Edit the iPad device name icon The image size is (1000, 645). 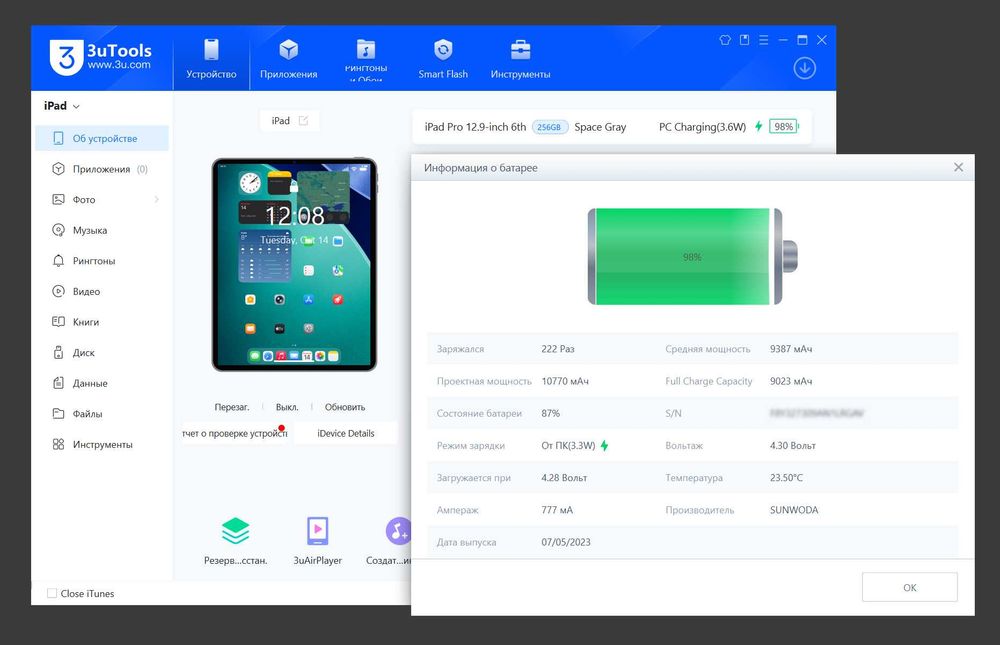304,121
